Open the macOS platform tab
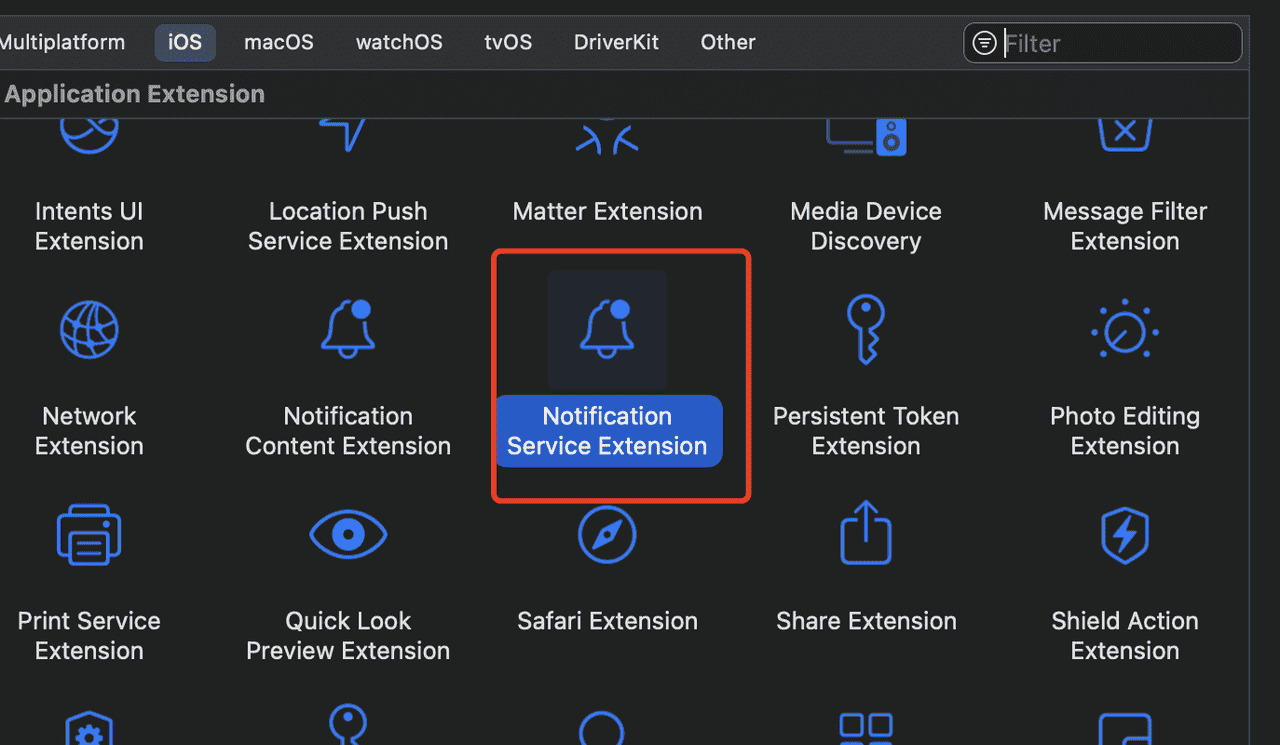1280x745 pixels. point(279,43)
